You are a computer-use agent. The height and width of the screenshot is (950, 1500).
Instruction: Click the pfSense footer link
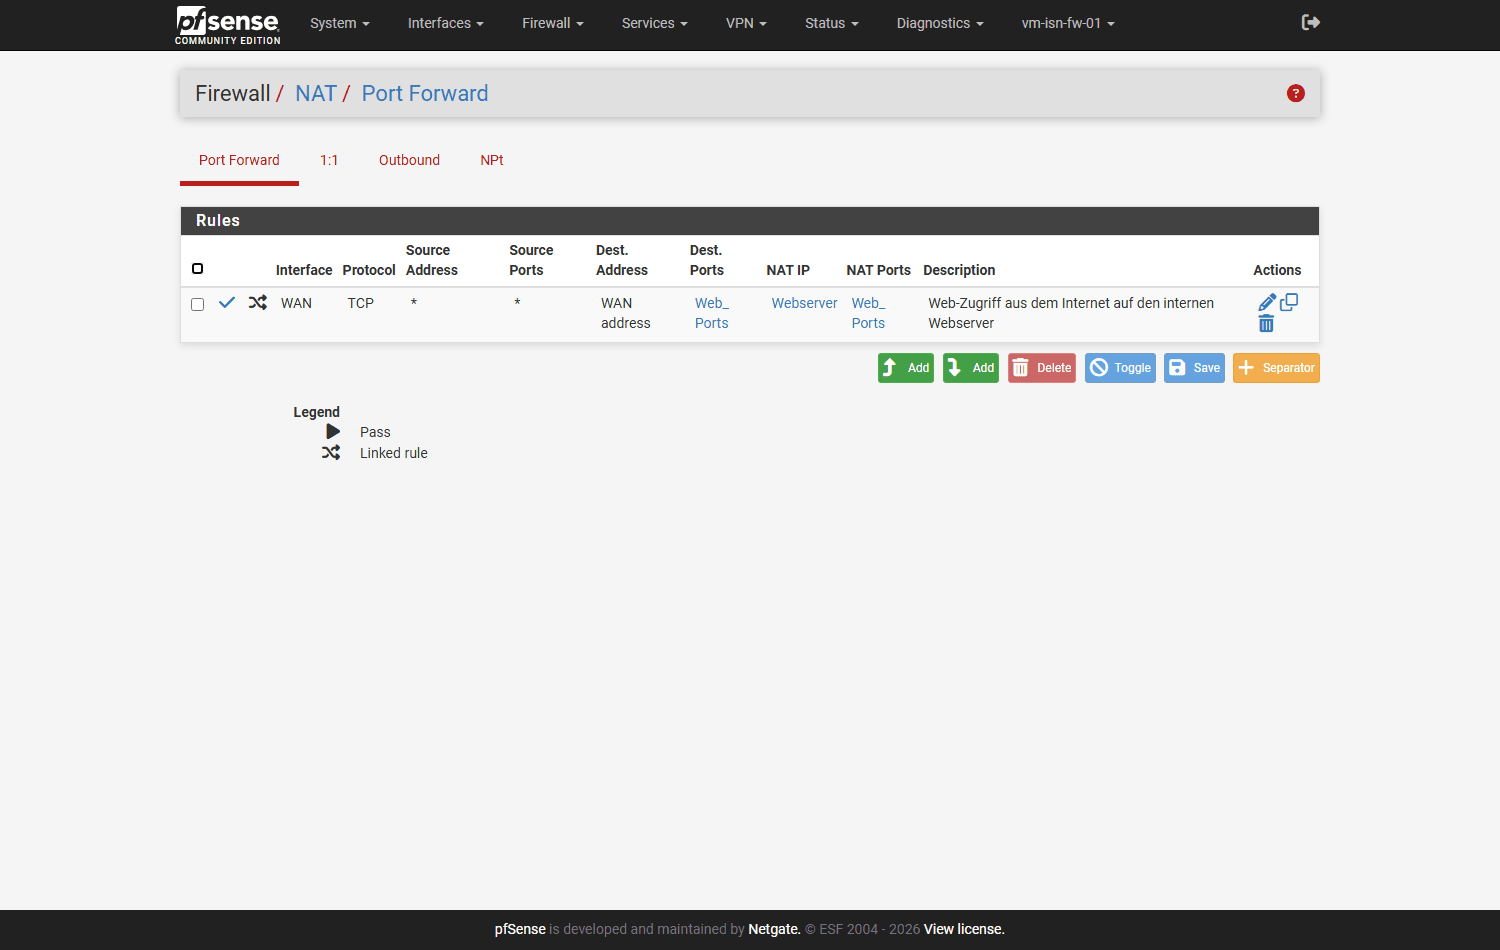pyautogui.click(x=520, y=929)
